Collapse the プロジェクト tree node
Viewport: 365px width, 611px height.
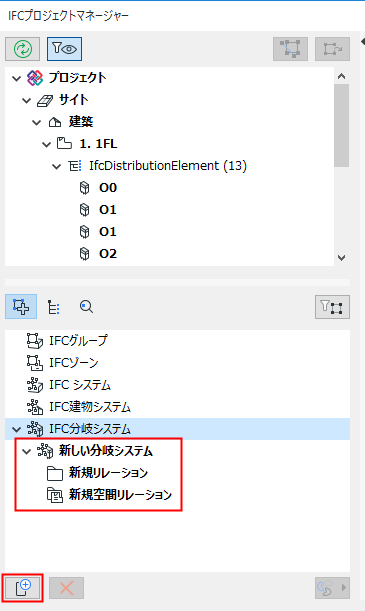(16, 78)
